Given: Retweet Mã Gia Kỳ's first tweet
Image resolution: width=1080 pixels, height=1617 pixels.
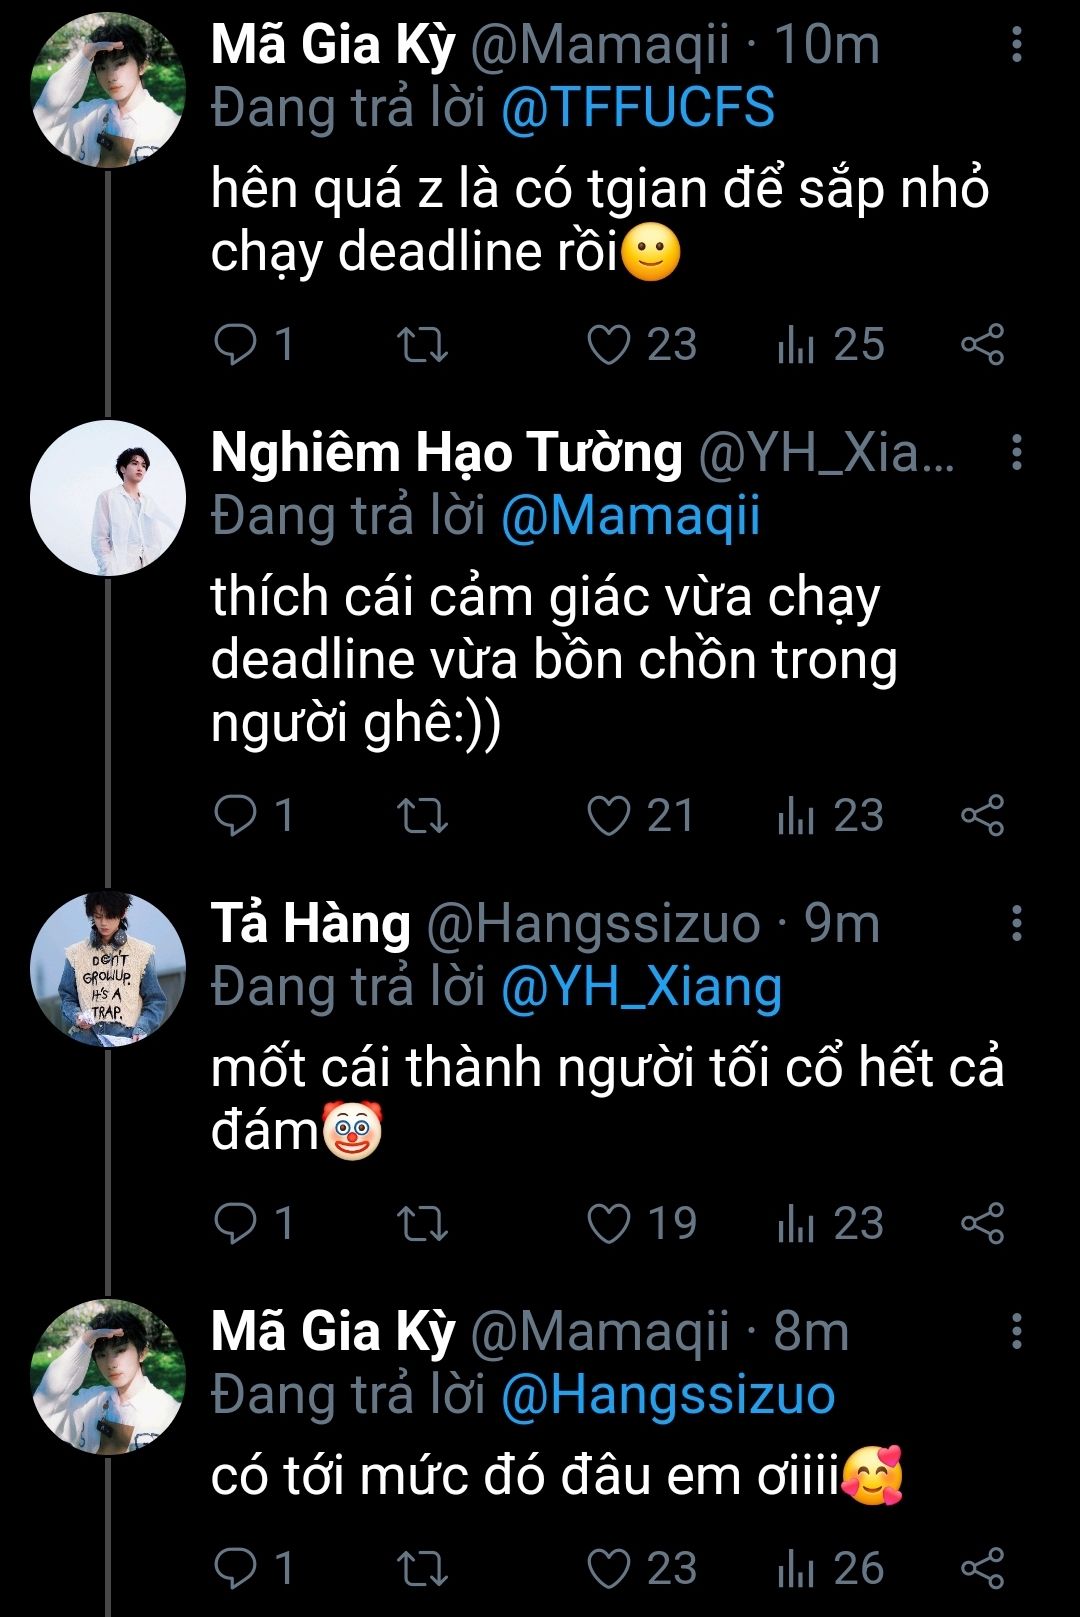Looking at the screenshot, I should [x=422, y=345].
